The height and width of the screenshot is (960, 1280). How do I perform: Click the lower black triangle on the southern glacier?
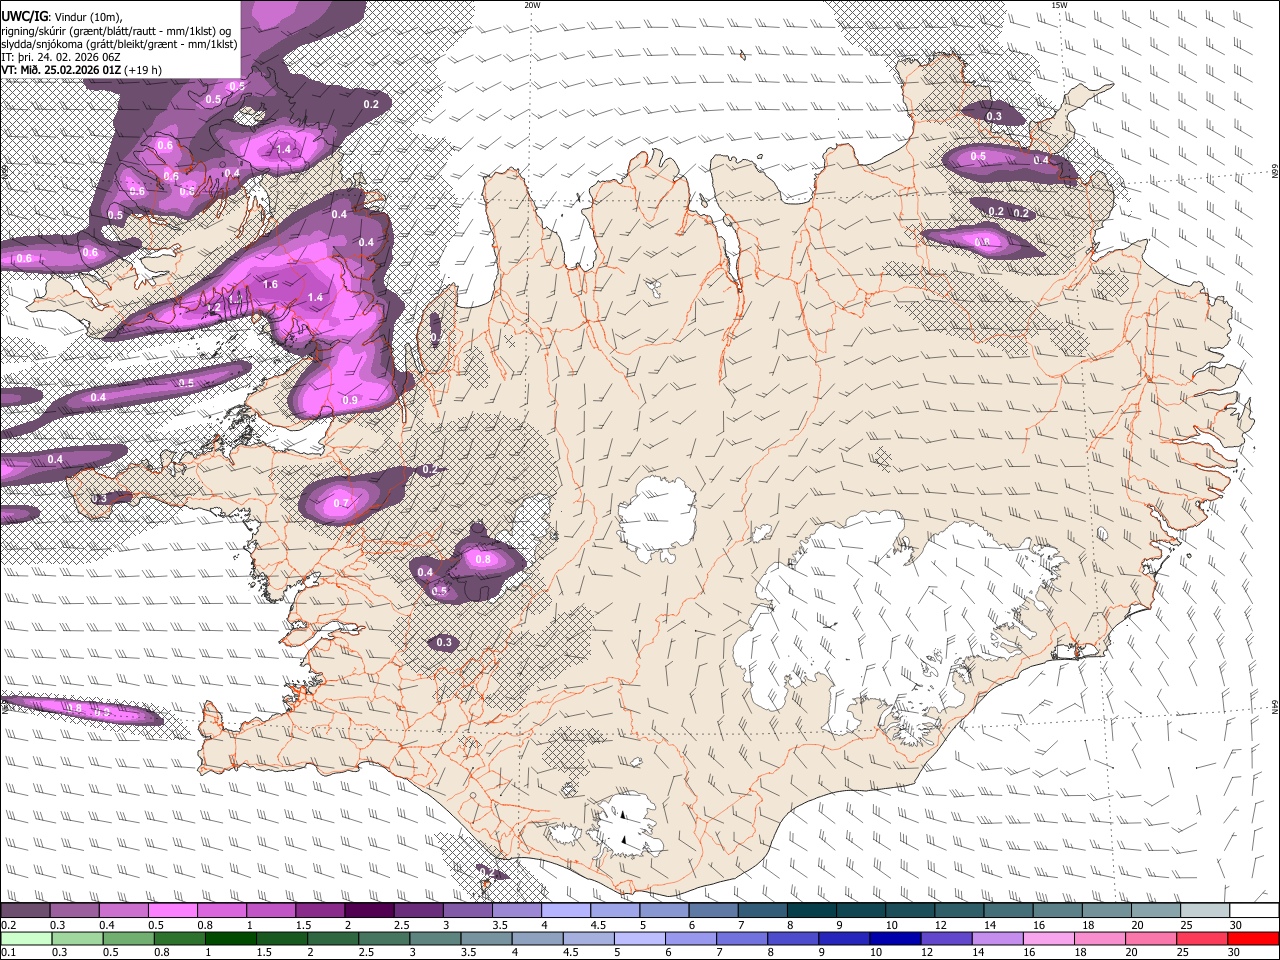pos(624,840)
